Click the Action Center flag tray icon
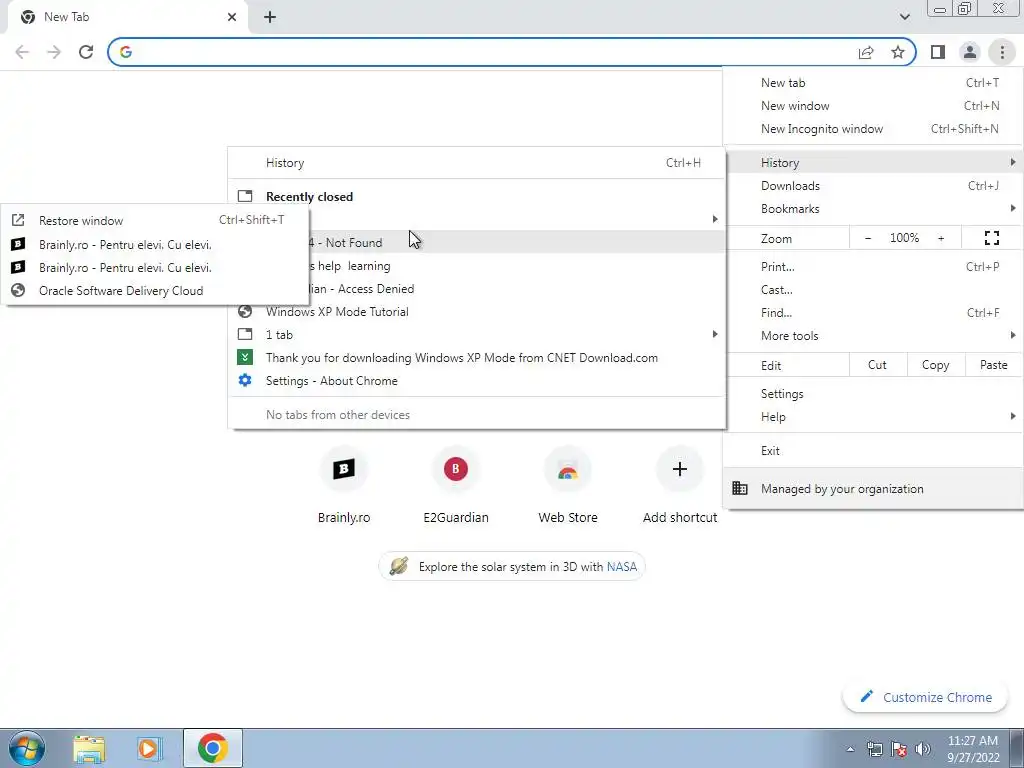 click(899, 749)
